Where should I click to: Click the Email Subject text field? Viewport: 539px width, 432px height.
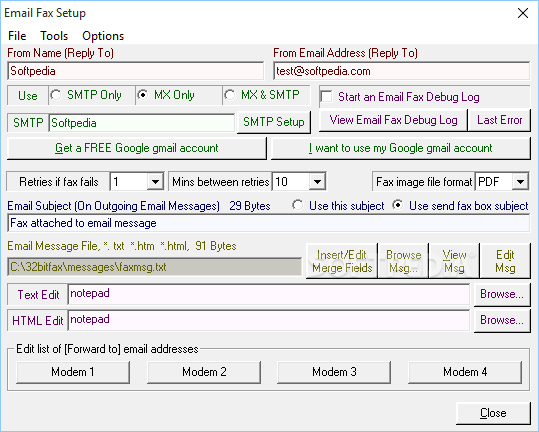pos(268,223)
